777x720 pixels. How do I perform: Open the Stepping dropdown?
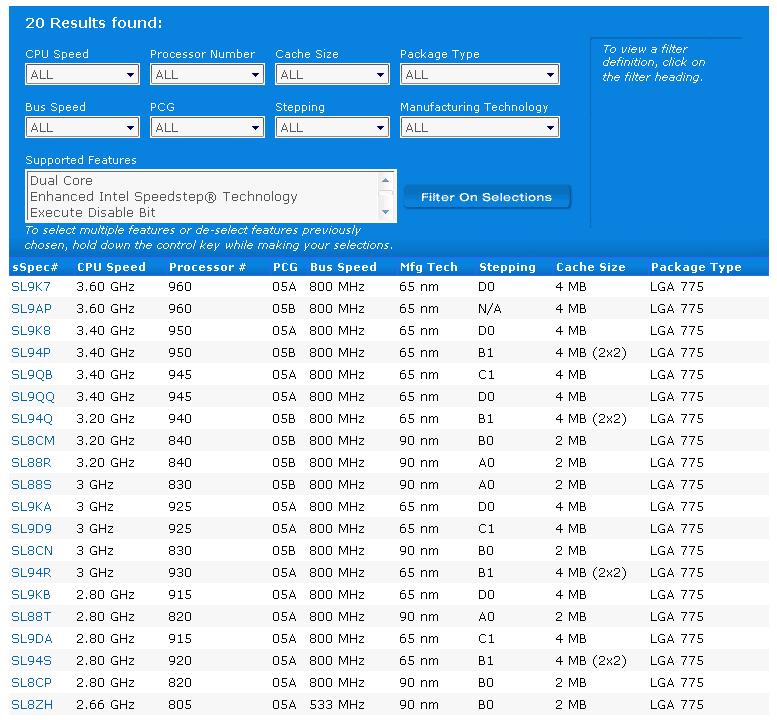332,128
